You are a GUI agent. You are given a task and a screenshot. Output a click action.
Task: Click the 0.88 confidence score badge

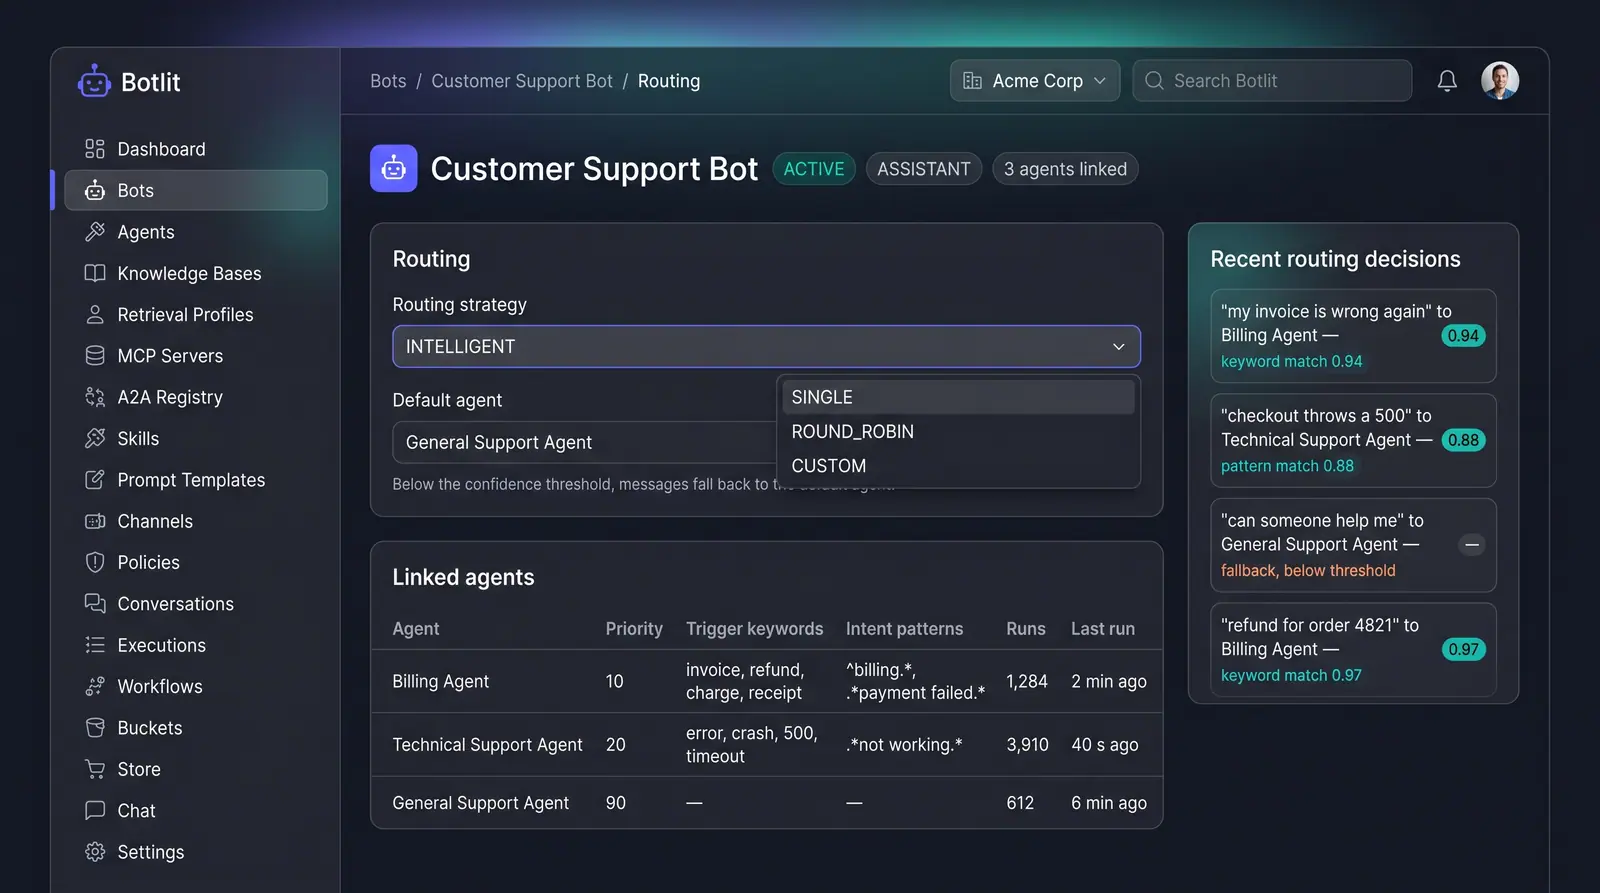(1463, 440)
